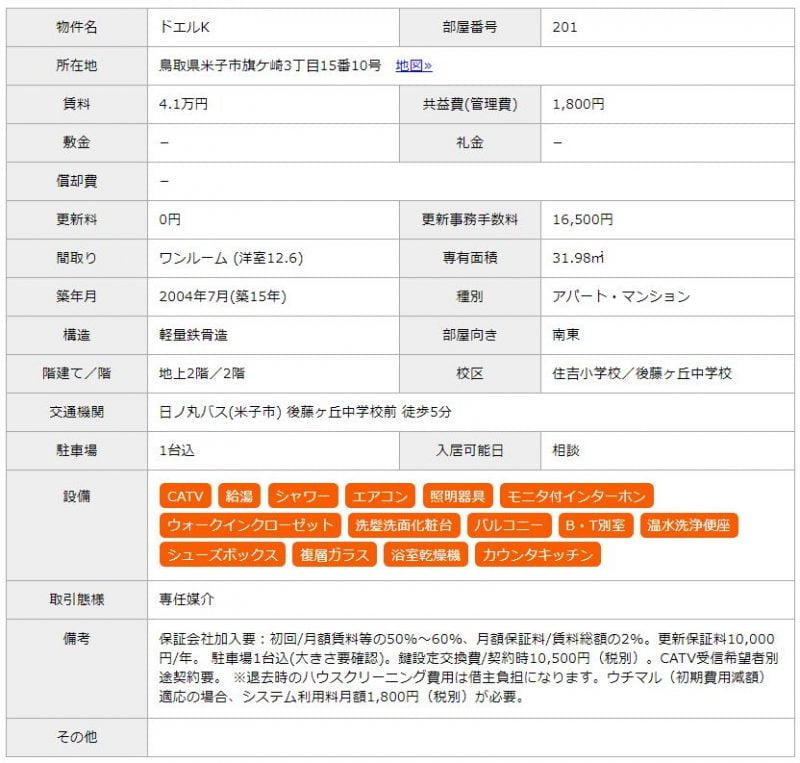Image resolution: width=800 pixels, height=763 pixels.
Task: Click the バルコニー tag
Action: pos(509,525)
